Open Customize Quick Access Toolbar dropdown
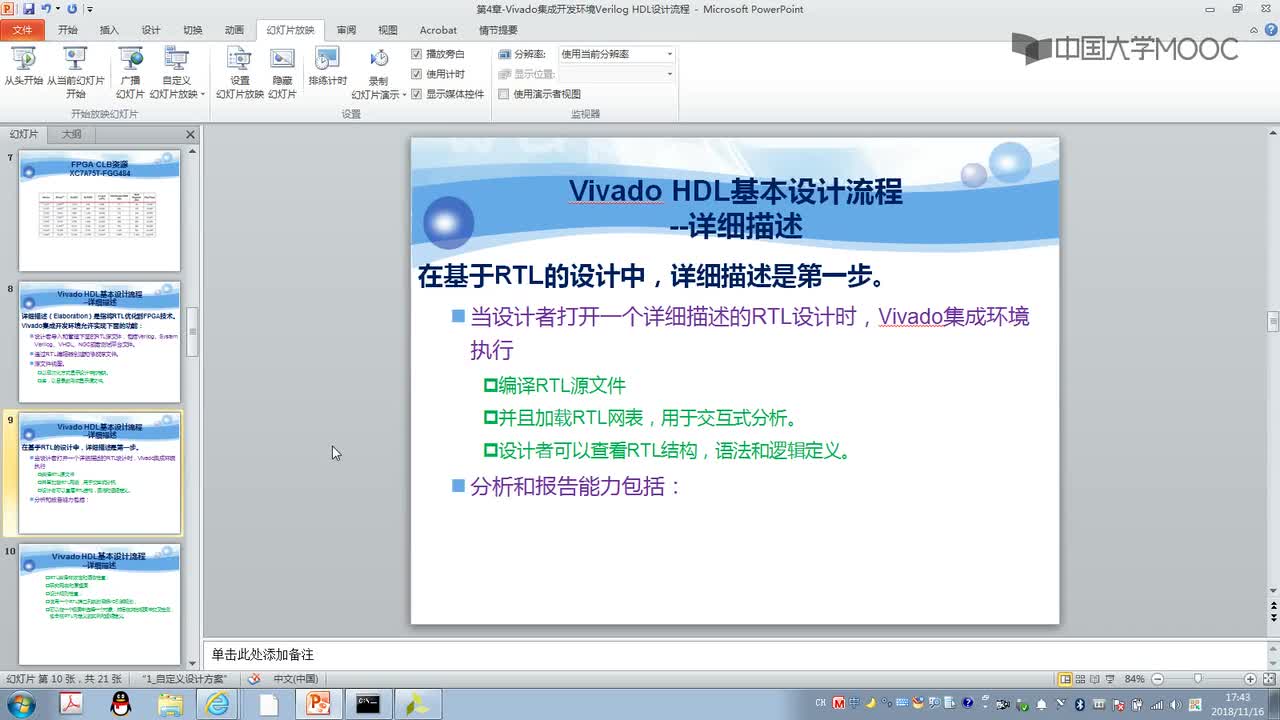The image size is (1280, 720). pos(90,9)
